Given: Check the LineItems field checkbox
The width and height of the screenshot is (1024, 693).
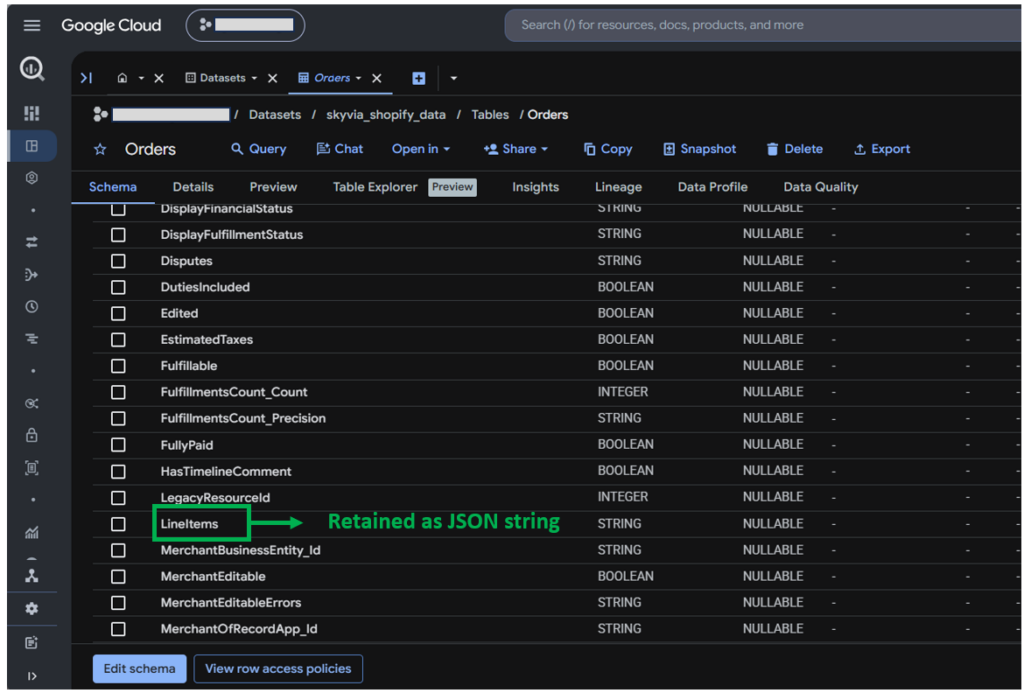Looking at the screenshot, I should [118, 524].
